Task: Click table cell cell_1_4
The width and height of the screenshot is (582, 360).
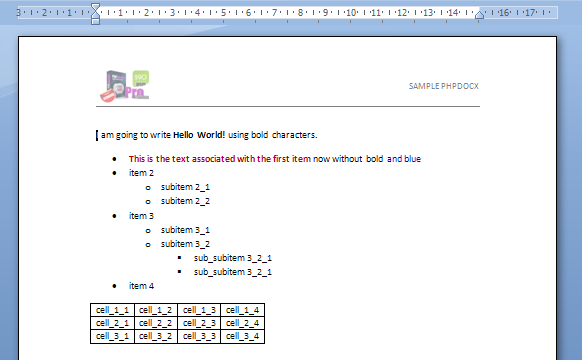Action: pos(242,310)
